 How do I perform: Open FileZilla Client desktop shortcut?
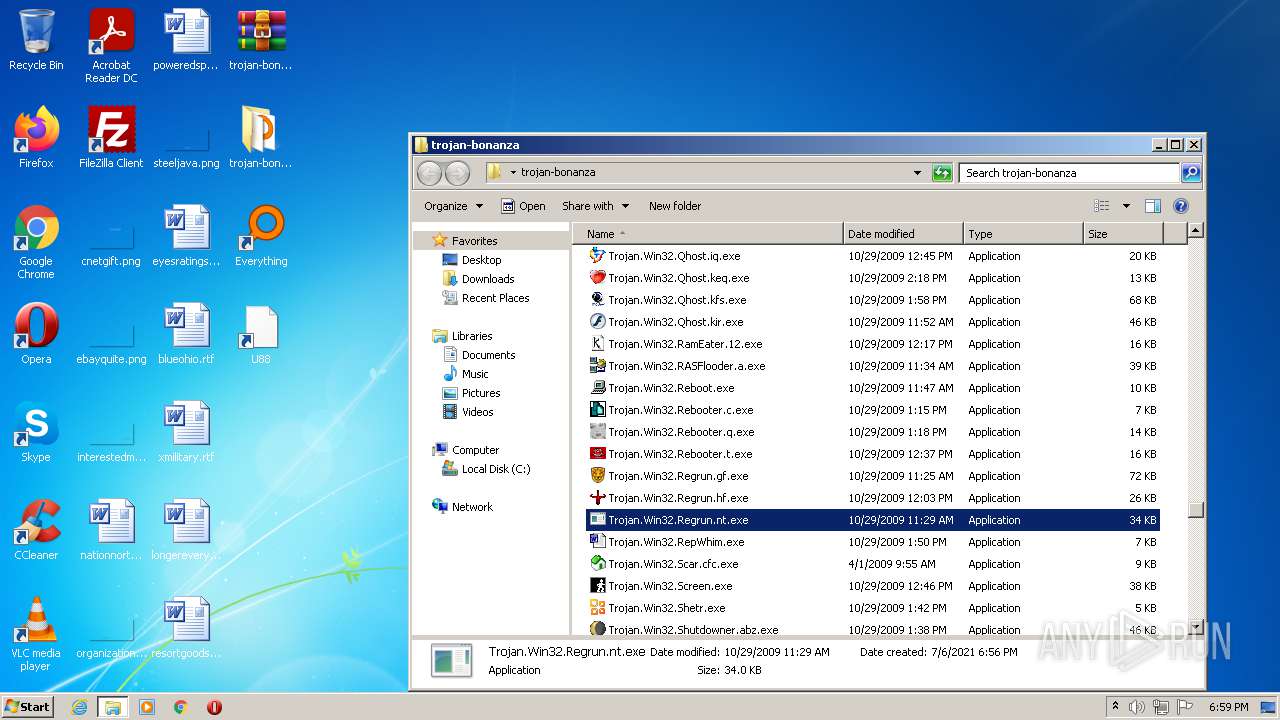[111, 138]
